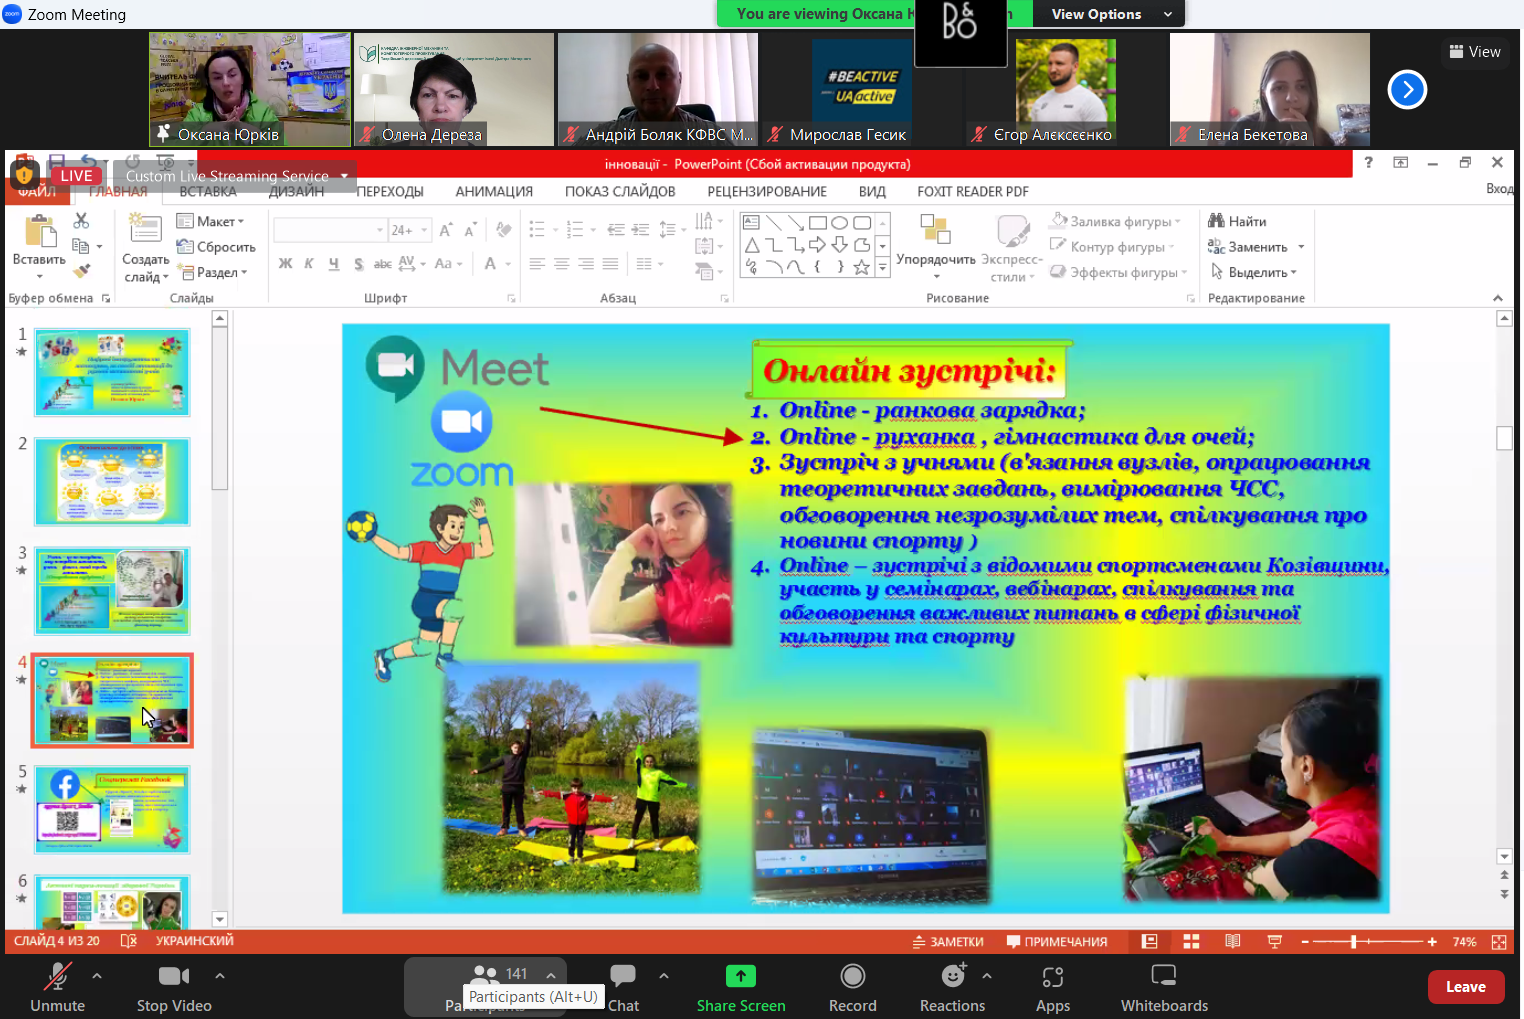The height and width of the screenshot is (1019, 1524).
Task: Click the Participants icon showing 141
Action: [486, 975]
